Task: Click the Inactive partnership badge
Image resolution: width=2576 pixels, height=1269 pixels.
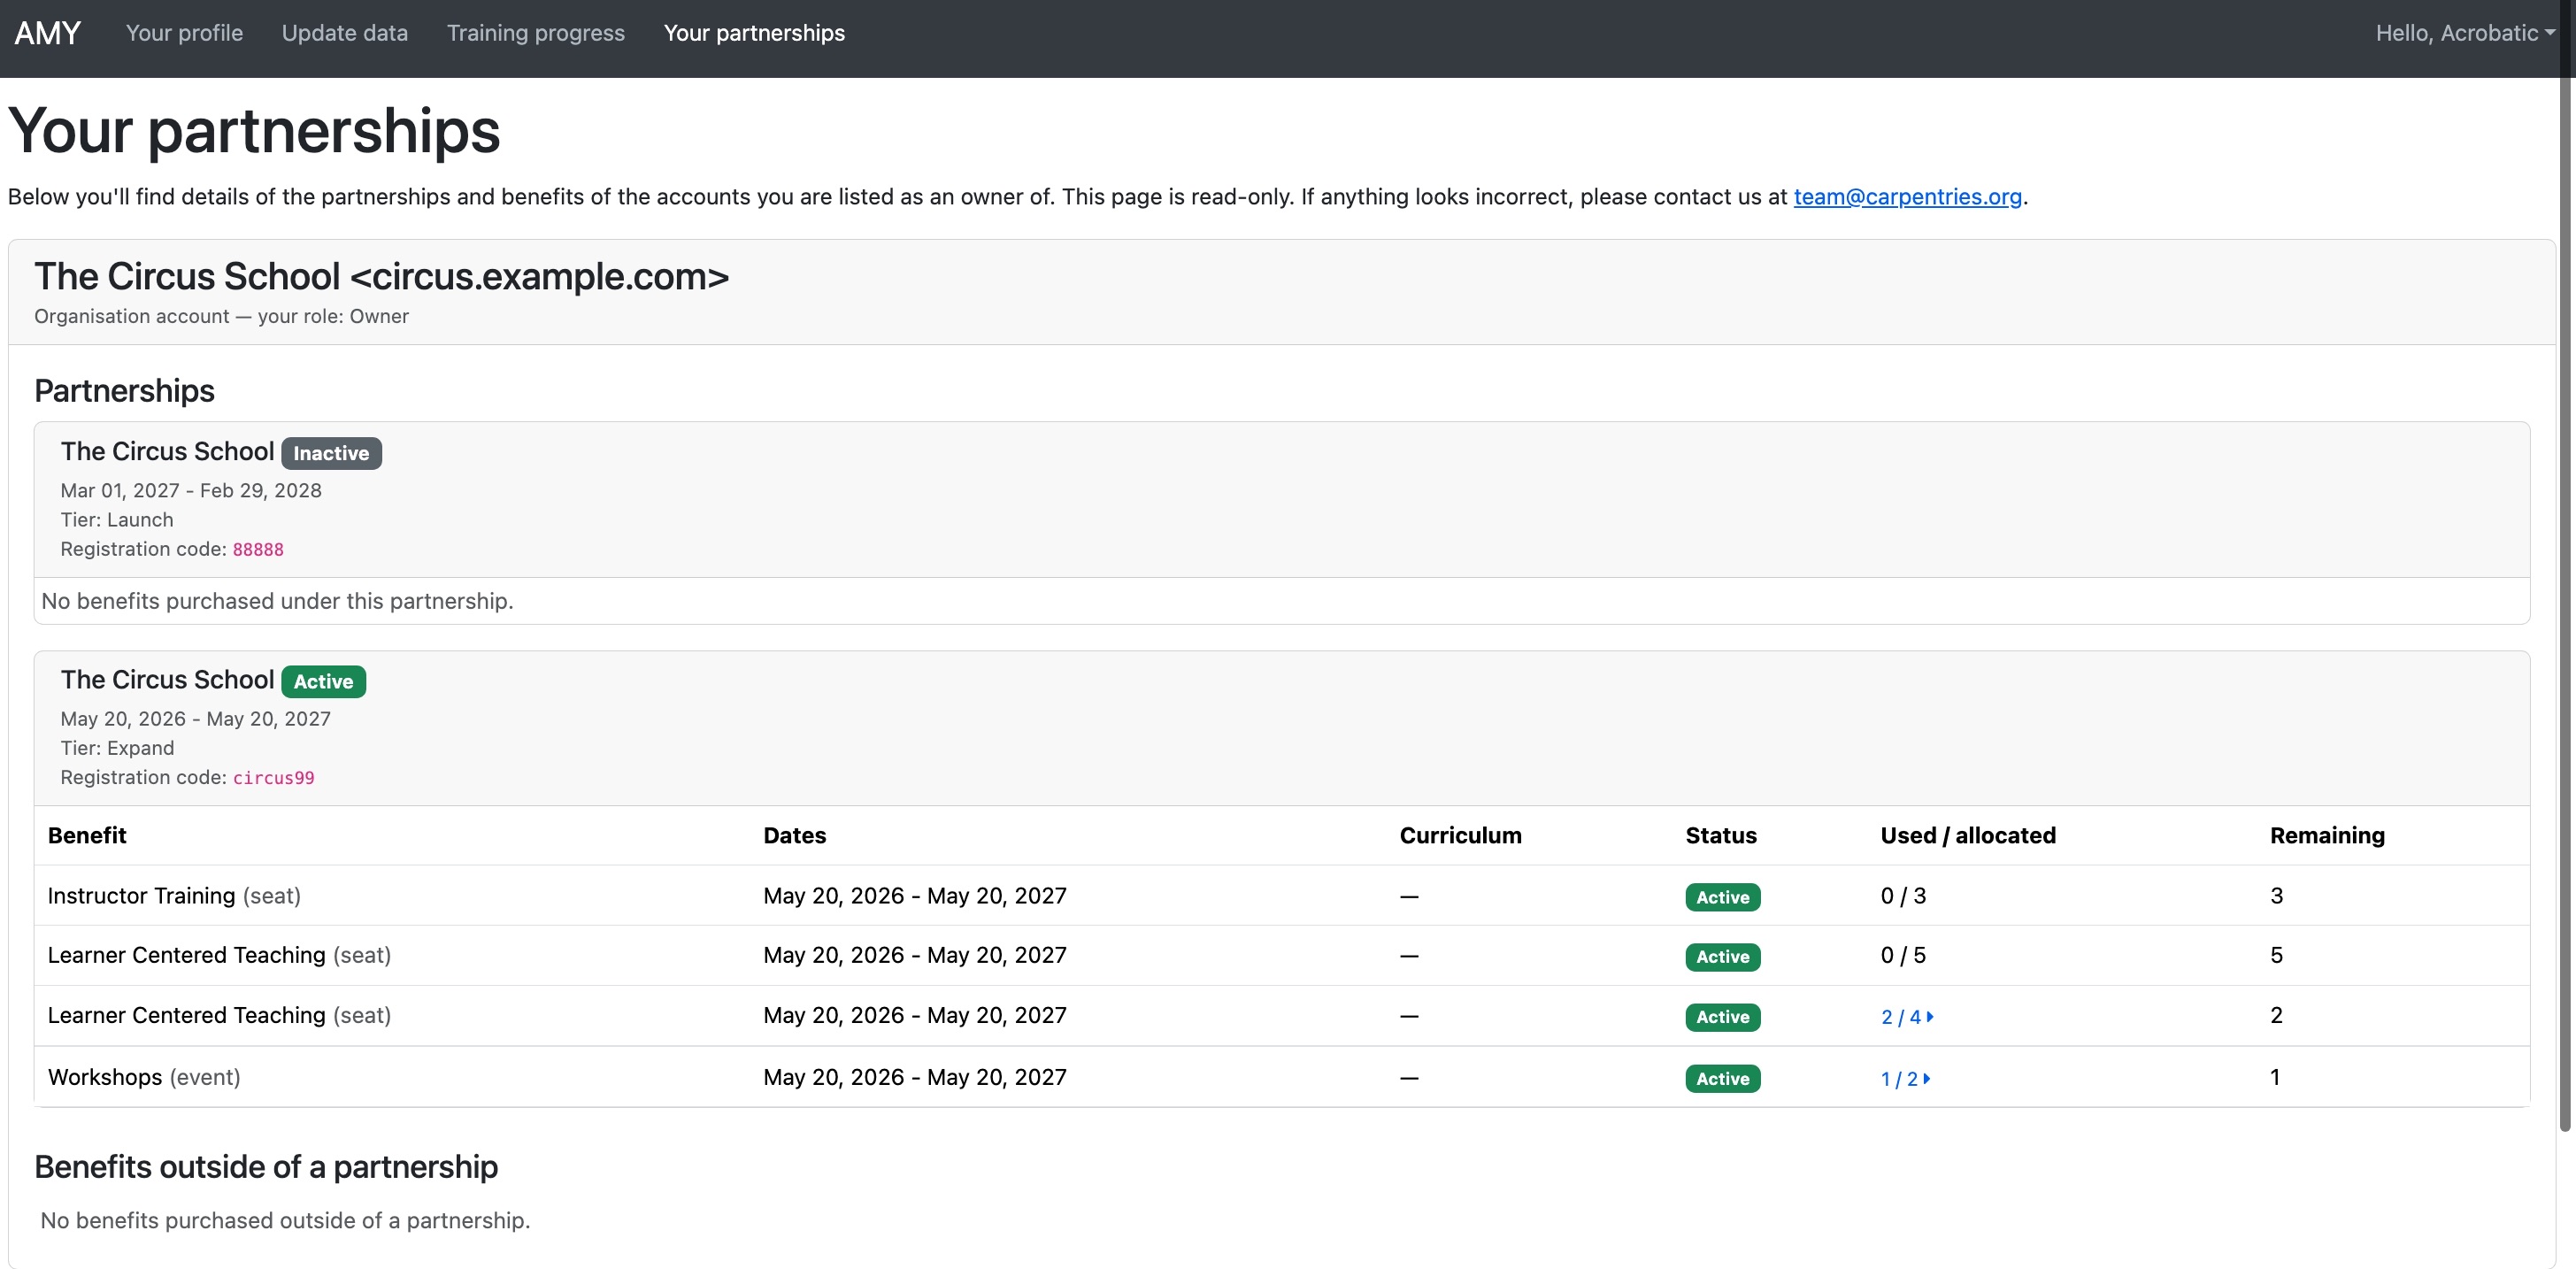Action: [331, 453]
